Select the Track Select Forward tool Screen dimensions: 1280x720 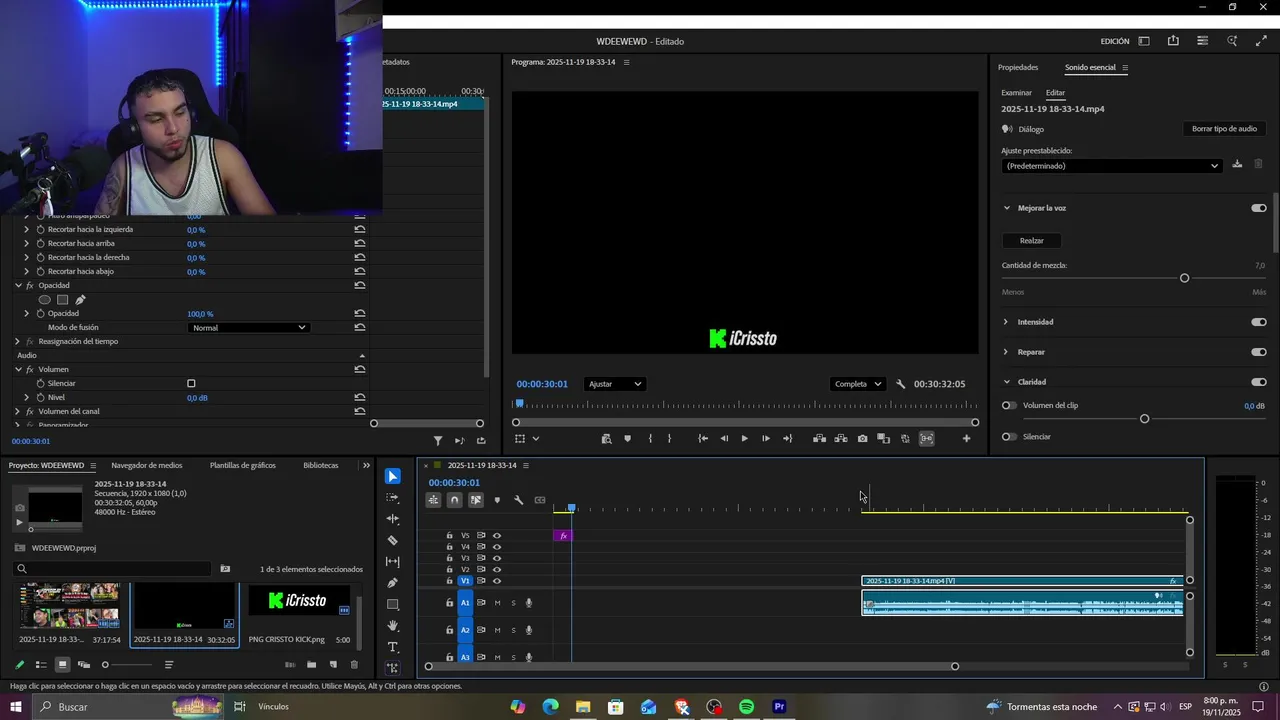point(393,497)
